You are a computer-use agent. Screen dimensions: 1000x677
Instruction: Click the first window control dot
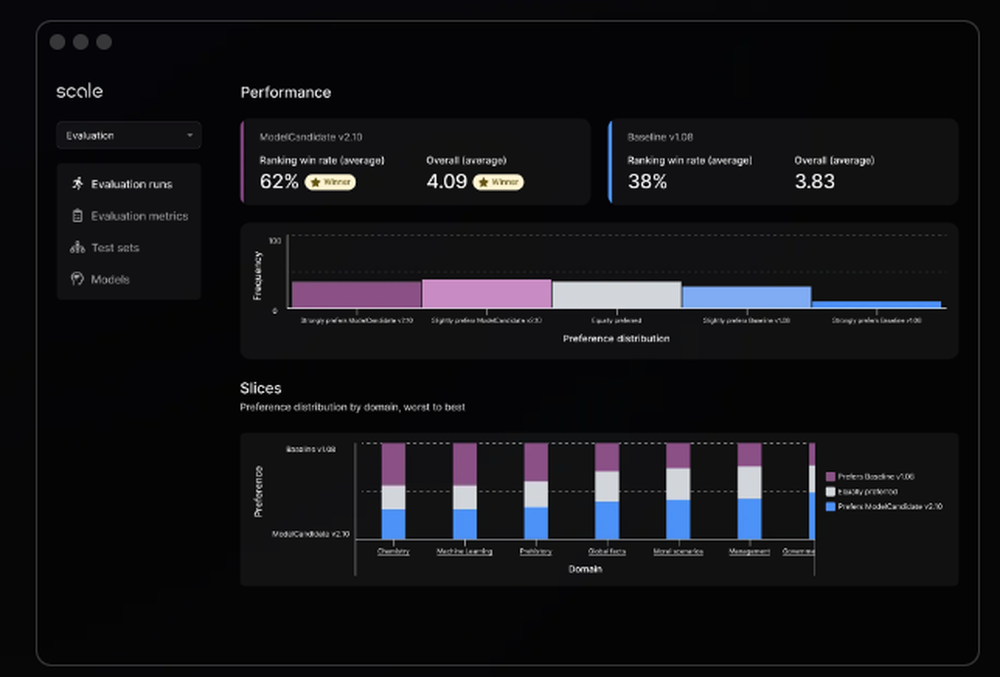57,42
